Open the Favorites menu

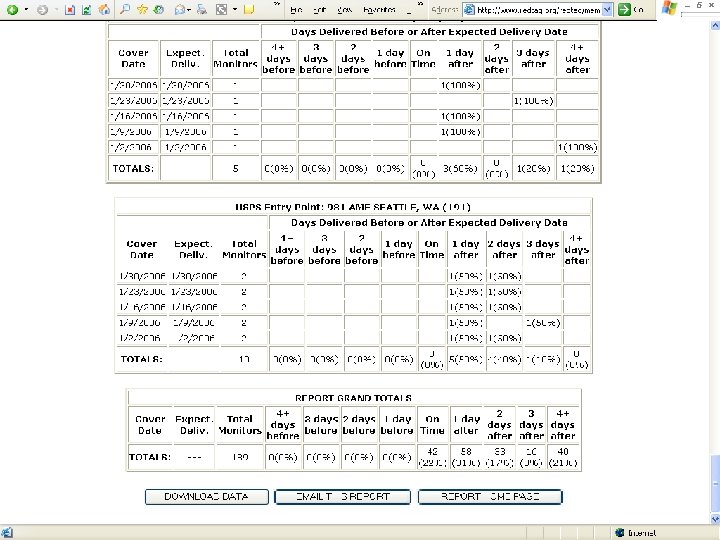[x=379, y=10]
